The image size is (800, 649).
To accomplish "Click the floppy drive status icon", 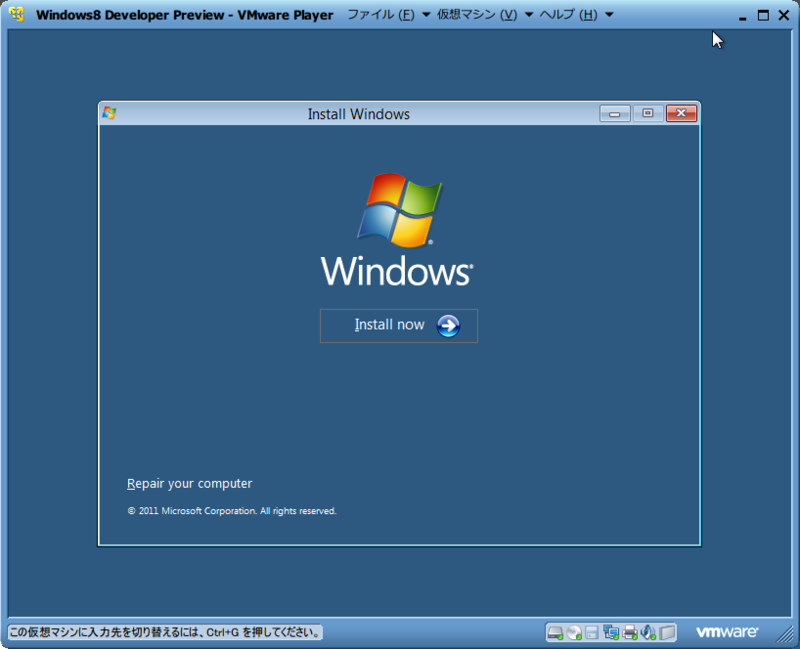I will (592, 633).
